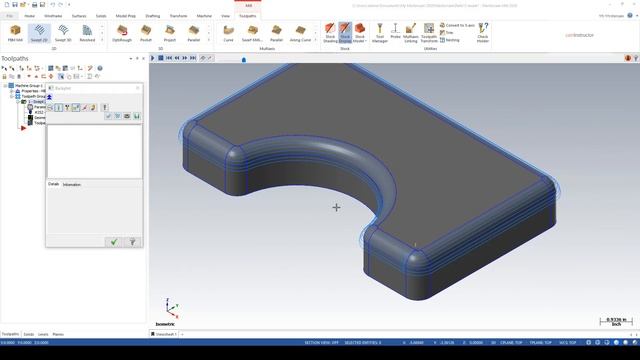
Task: Stop the backplot simulation
Action: click(161, 58)
